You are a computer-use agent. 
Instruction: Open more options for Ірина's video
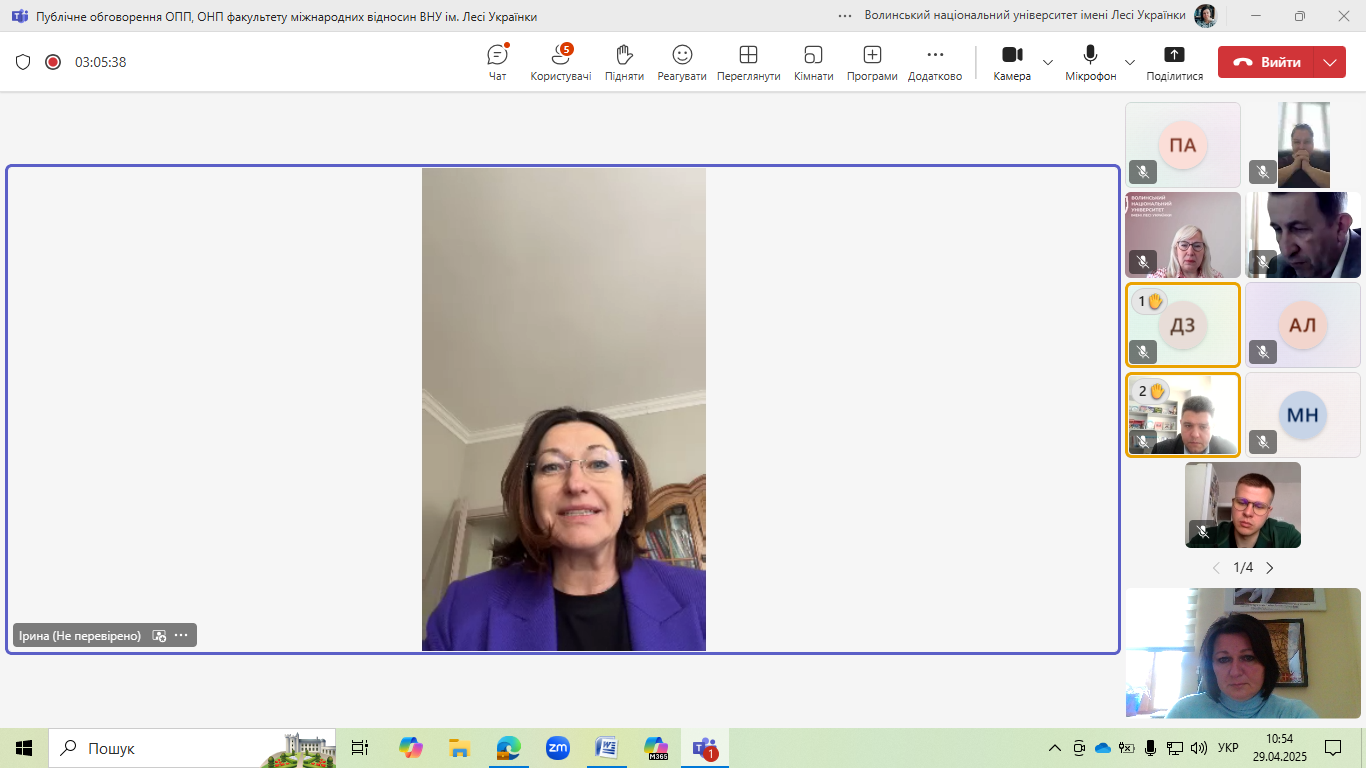[181, 635]
